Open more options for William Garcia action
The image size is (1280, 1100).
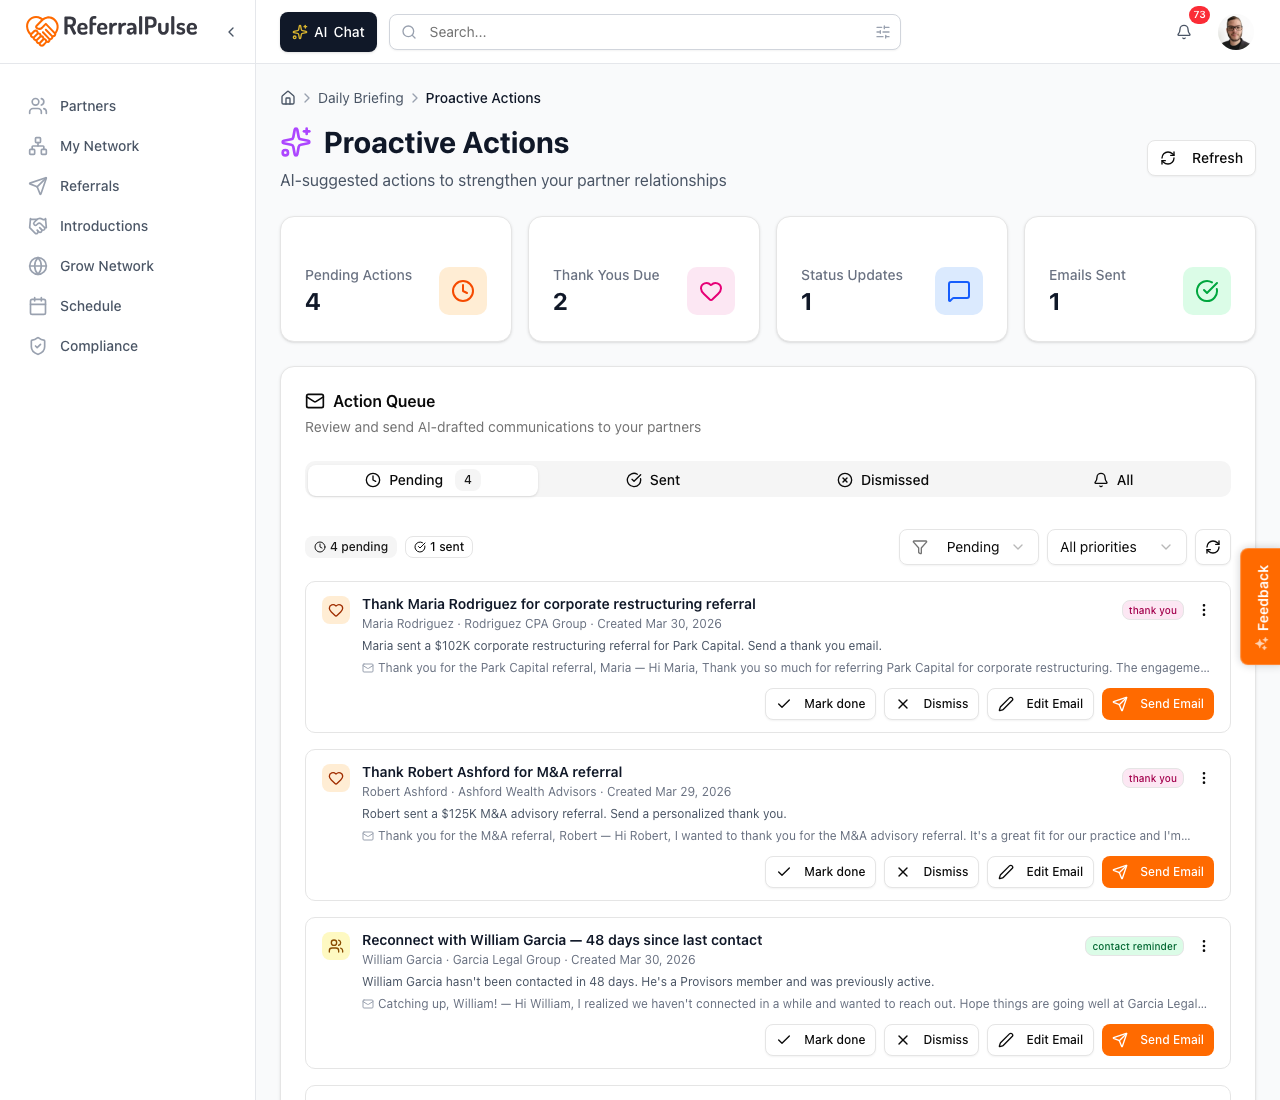[1204, 946]
